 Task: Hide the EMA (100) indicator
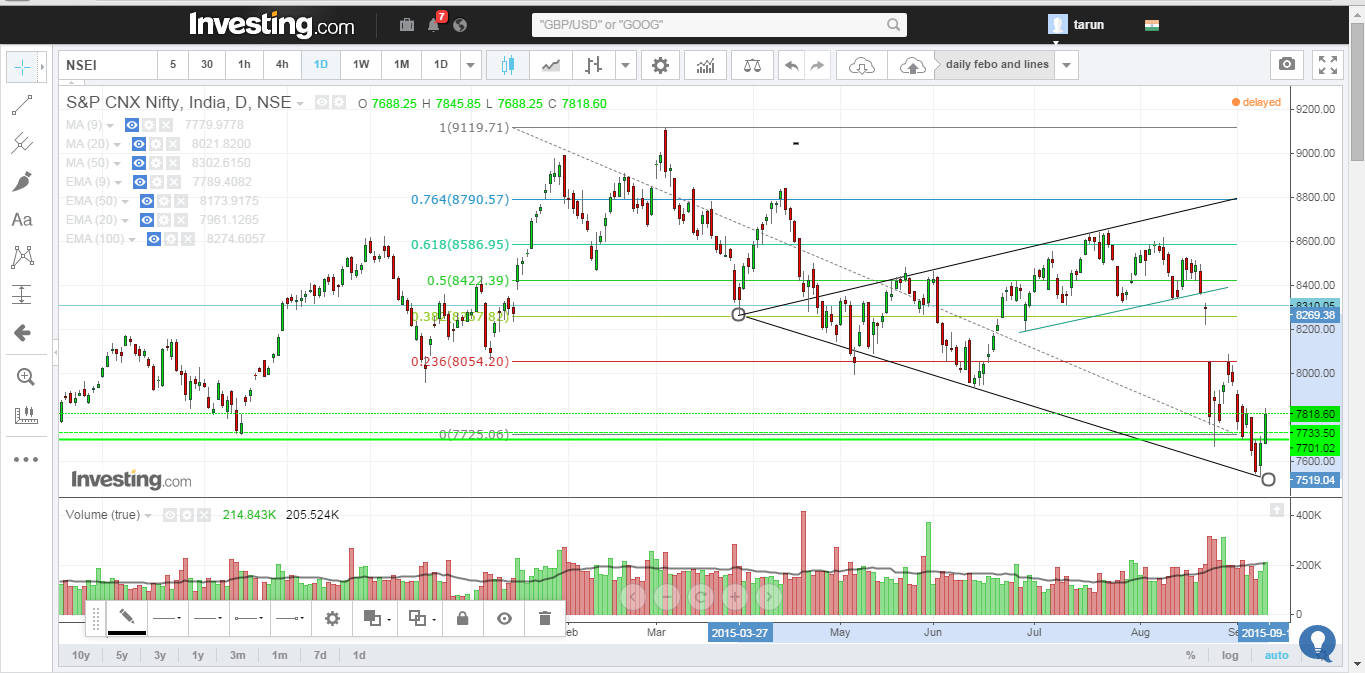click(154, 239)
